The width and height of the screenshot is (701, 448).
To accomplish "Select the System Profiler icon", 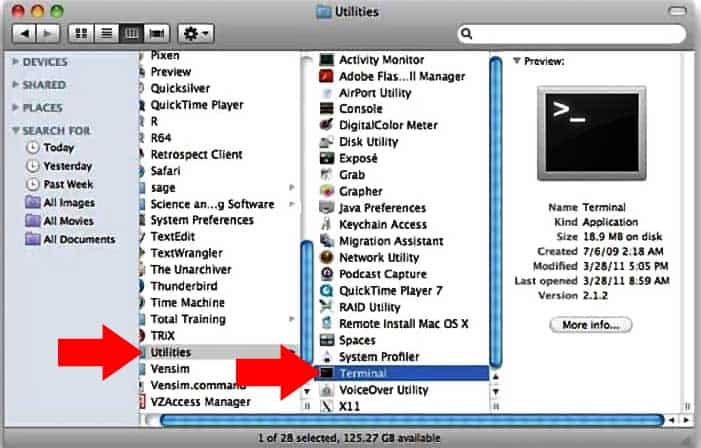I will point(326,357).
